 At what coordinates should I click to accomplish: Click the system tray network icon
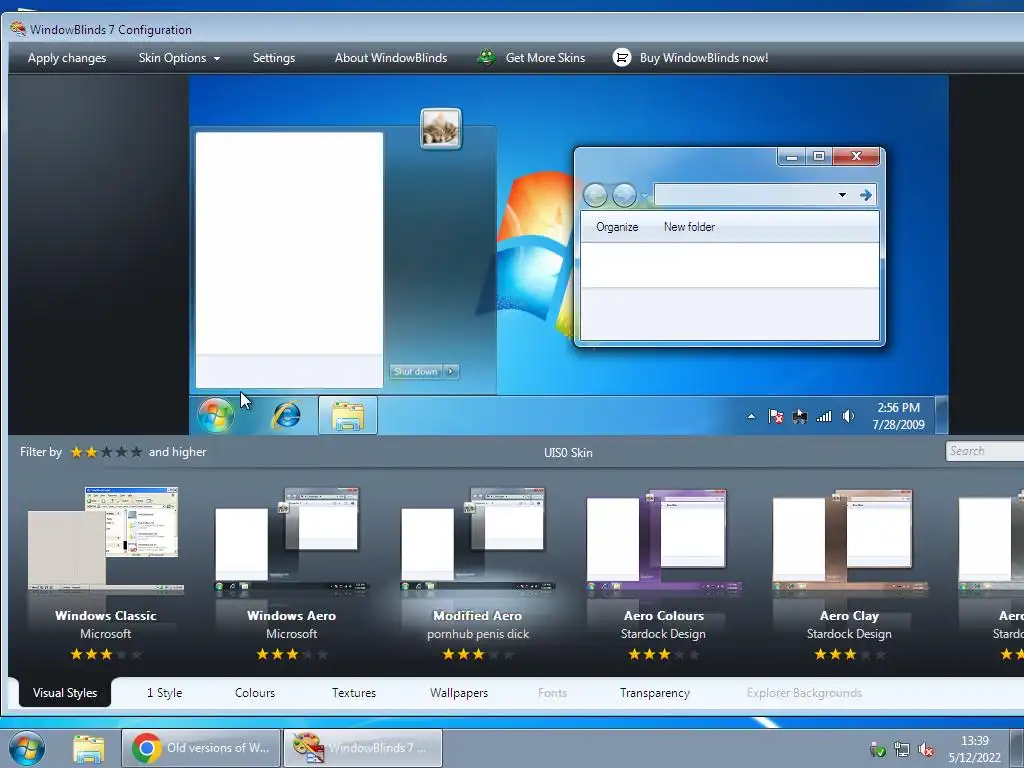point(902,750)
